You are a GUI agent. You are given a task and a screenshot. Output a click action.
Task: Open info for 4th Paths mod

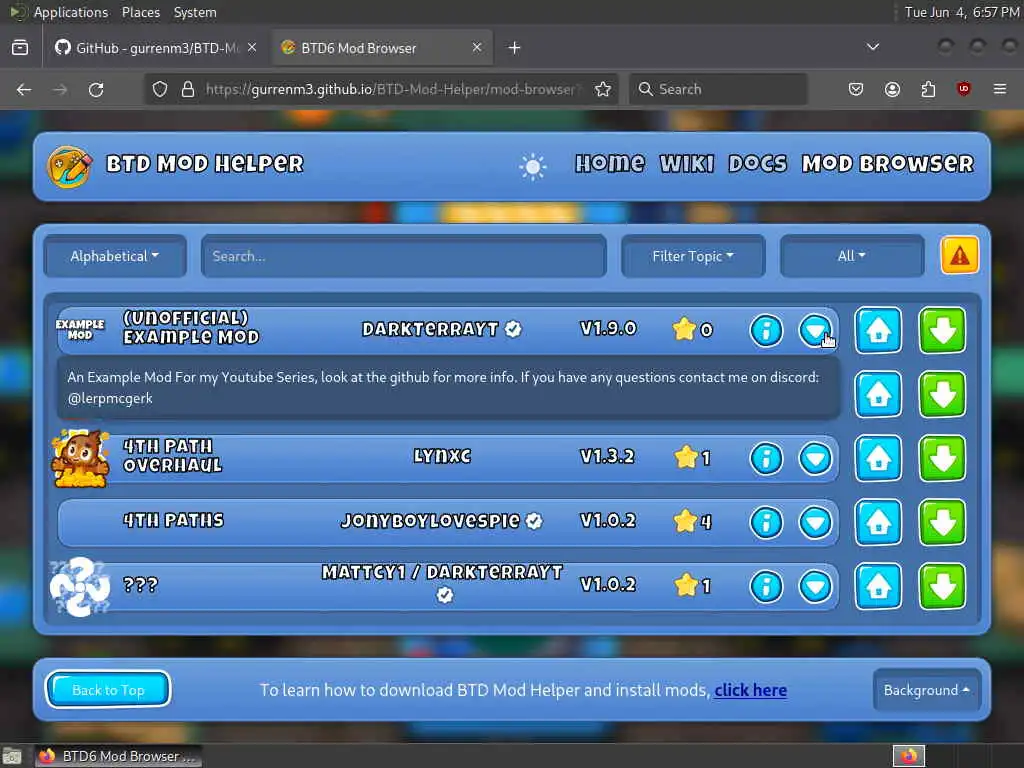pos(766,522)
